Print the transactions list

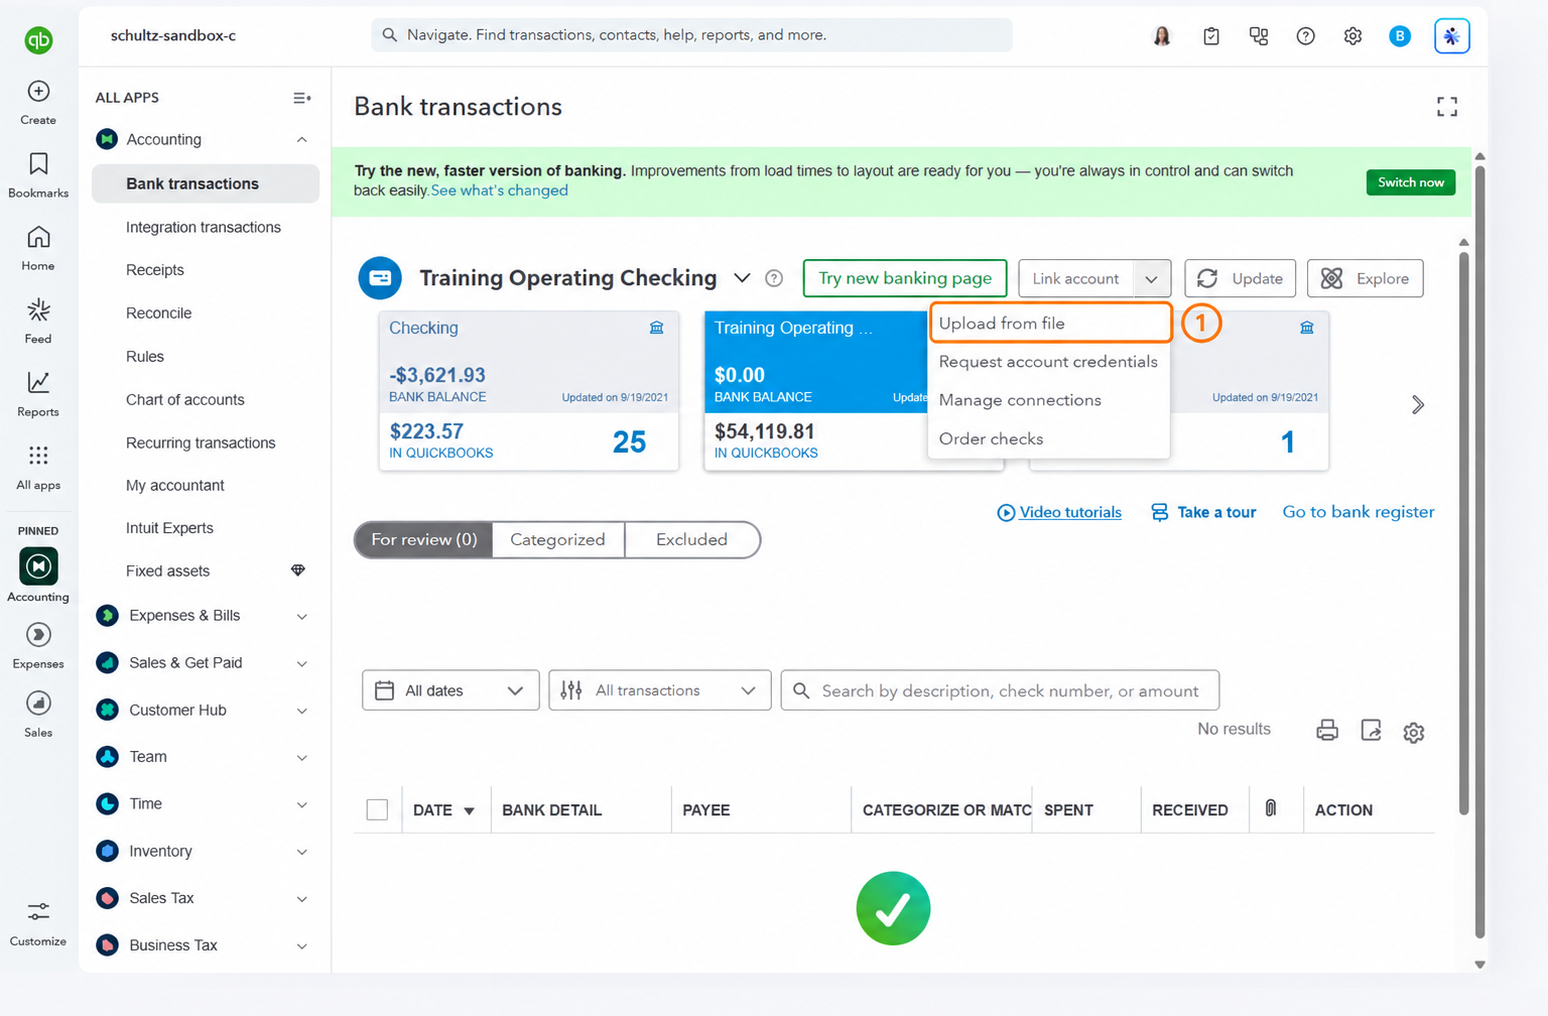click(x=1327, y=730)
